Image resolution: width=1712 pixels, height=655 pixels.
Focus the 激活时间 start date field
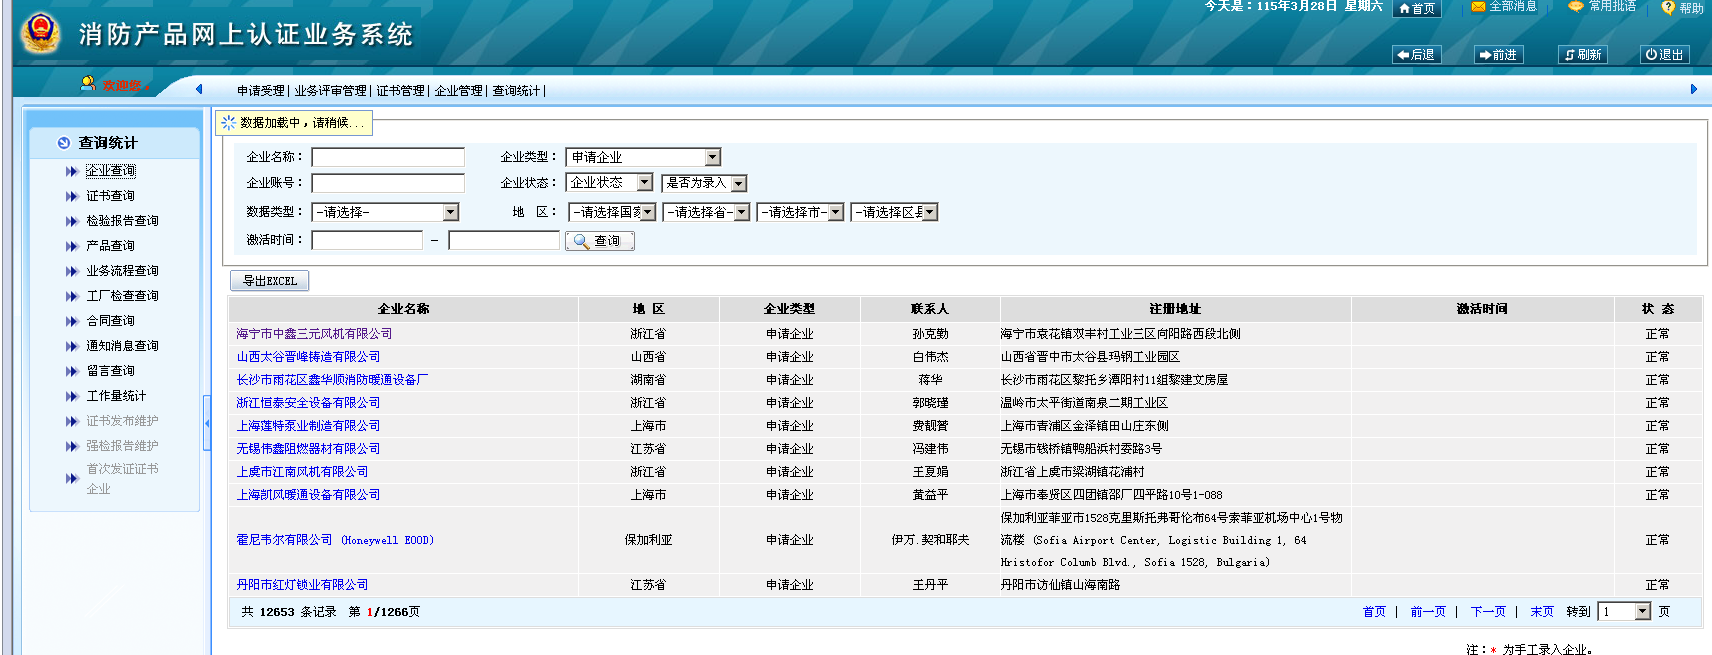click(x=367, y=240)
